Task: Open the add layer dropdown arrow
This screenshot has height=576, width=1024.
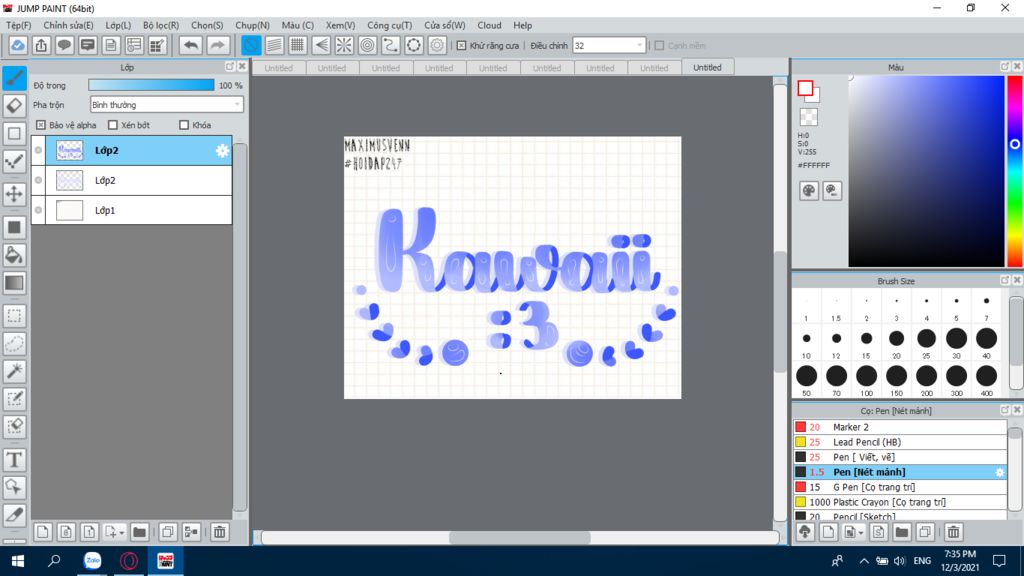Action: tap(121, 533)
